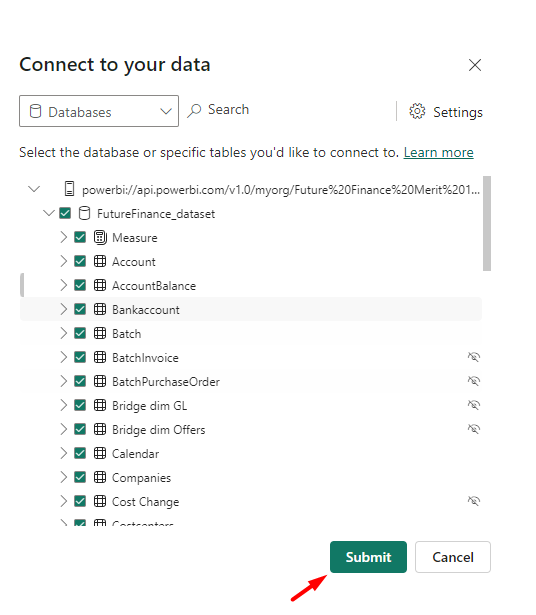Uncheck the Bridge dim Offers checkbox
536x615 pixels.
click(x=80, y=429)
